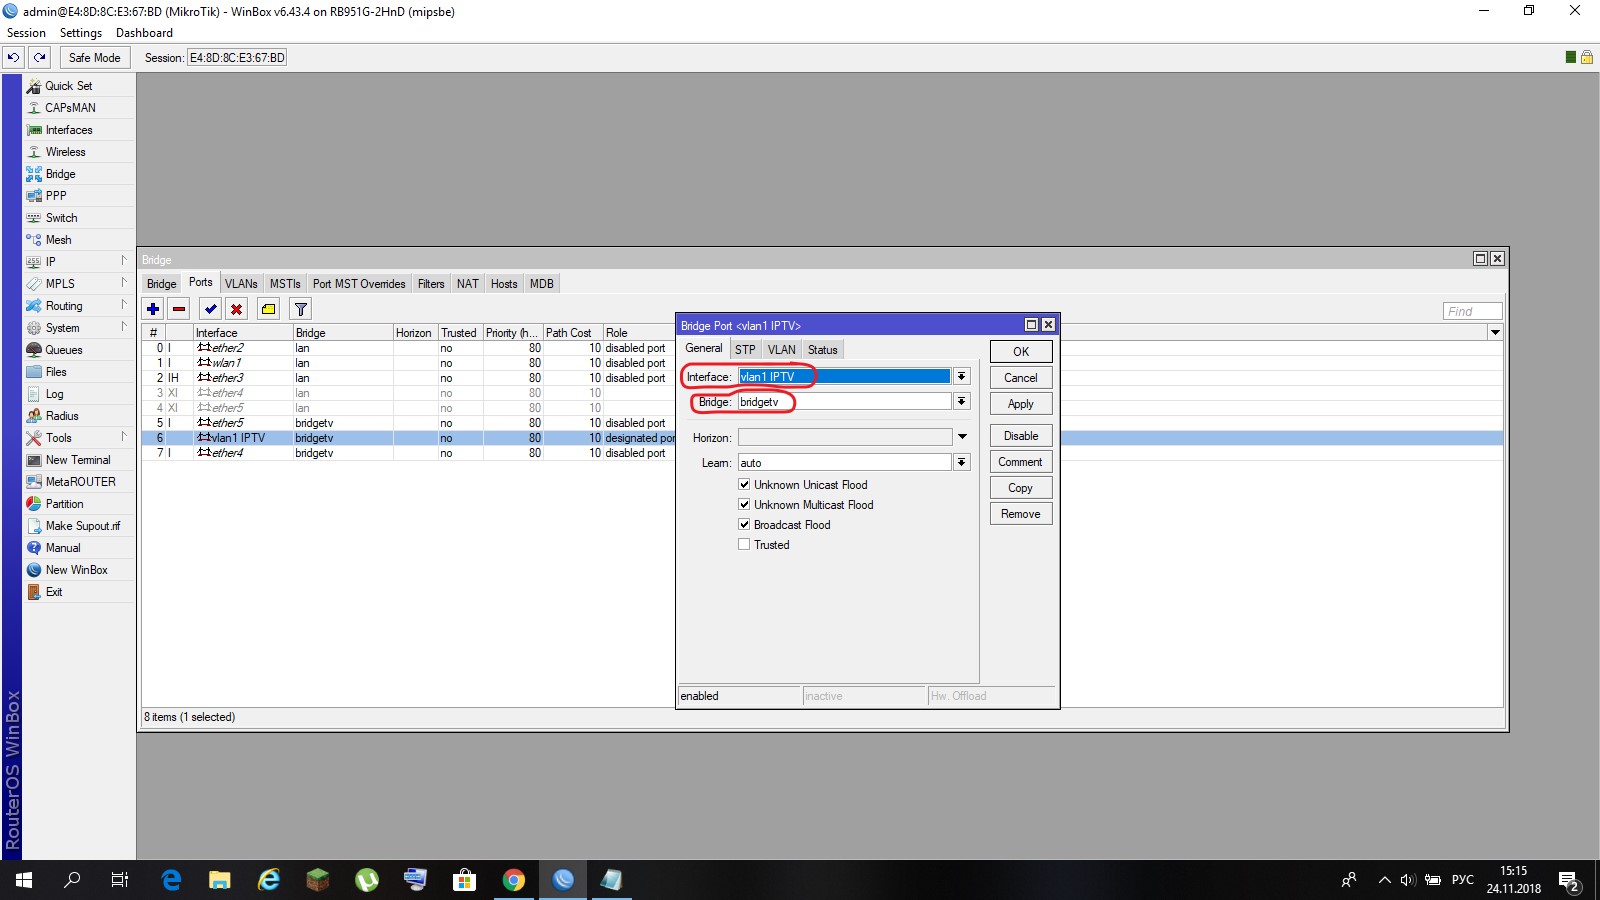Open the Learn dropdown arrow
This screenshot has width=1600, height=900.
click(x=962, y=463)
